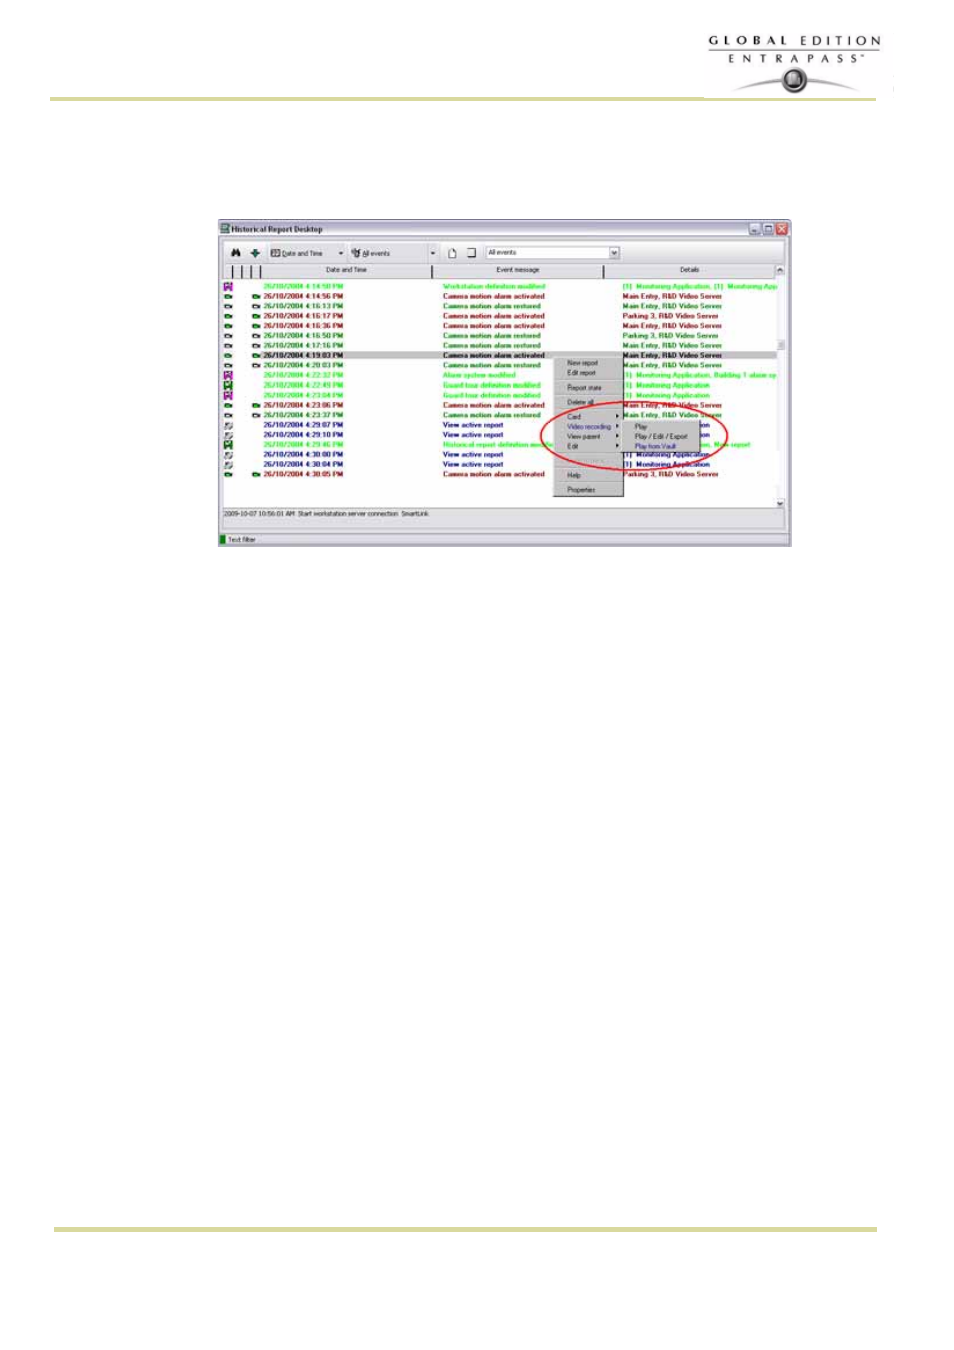Click the green Text filter indicator in status bar
Screen dimensions: 954x1350
223,540
